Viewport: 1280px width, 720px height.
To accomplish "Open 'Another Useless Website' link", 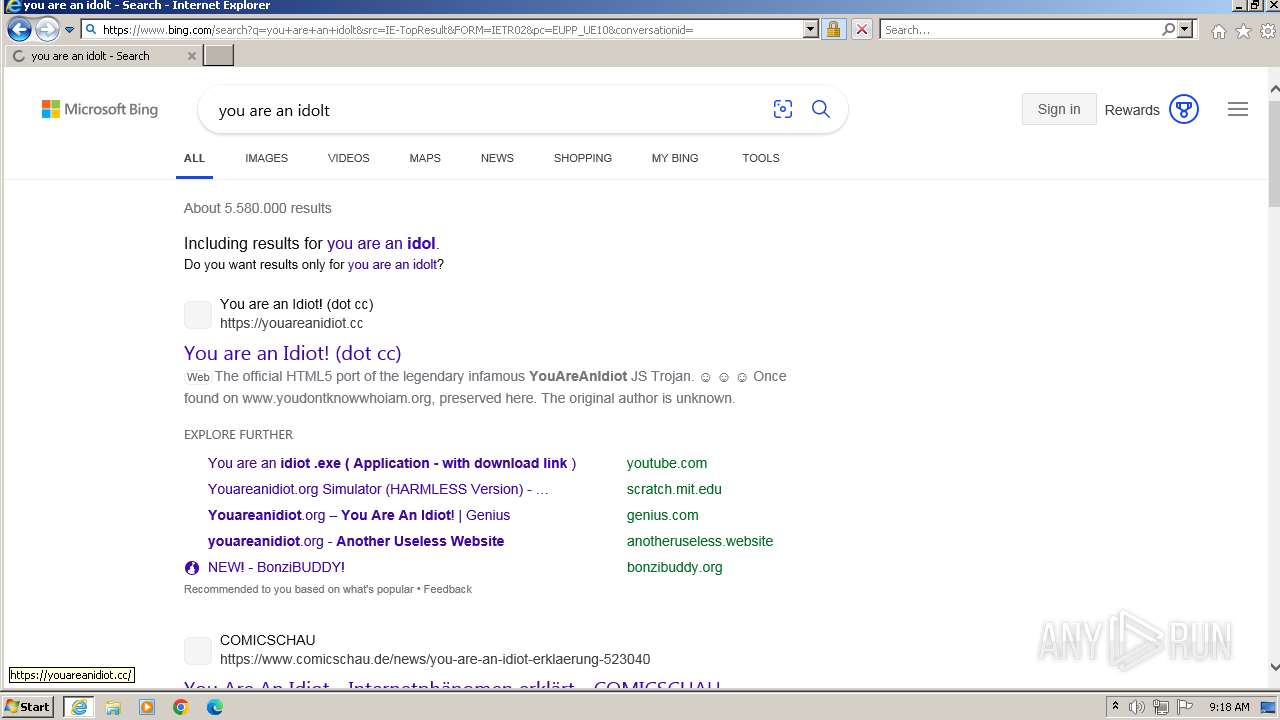I will coord(356,541).
